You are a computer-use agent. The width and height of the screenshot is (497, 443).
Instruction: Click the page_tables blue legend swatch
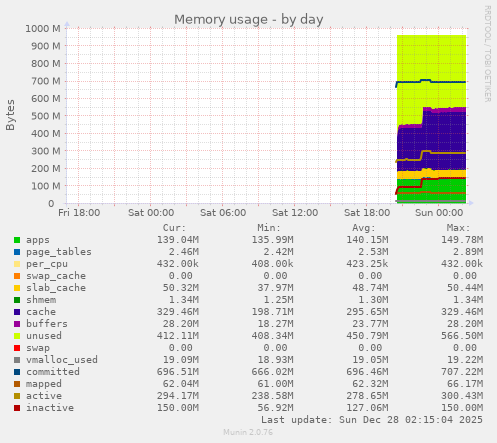point(17,252)
